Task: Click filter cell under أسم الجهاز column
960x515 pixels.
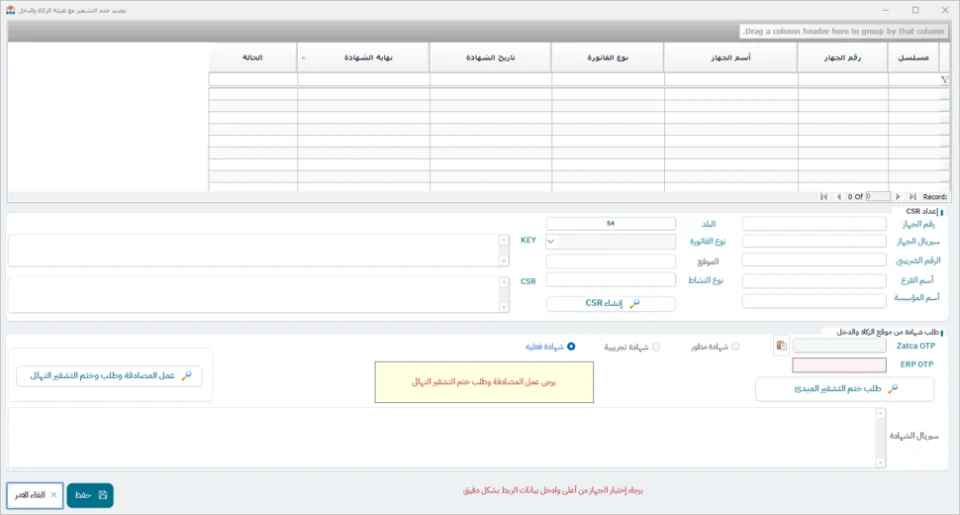Action: click(x=730, y=80)
